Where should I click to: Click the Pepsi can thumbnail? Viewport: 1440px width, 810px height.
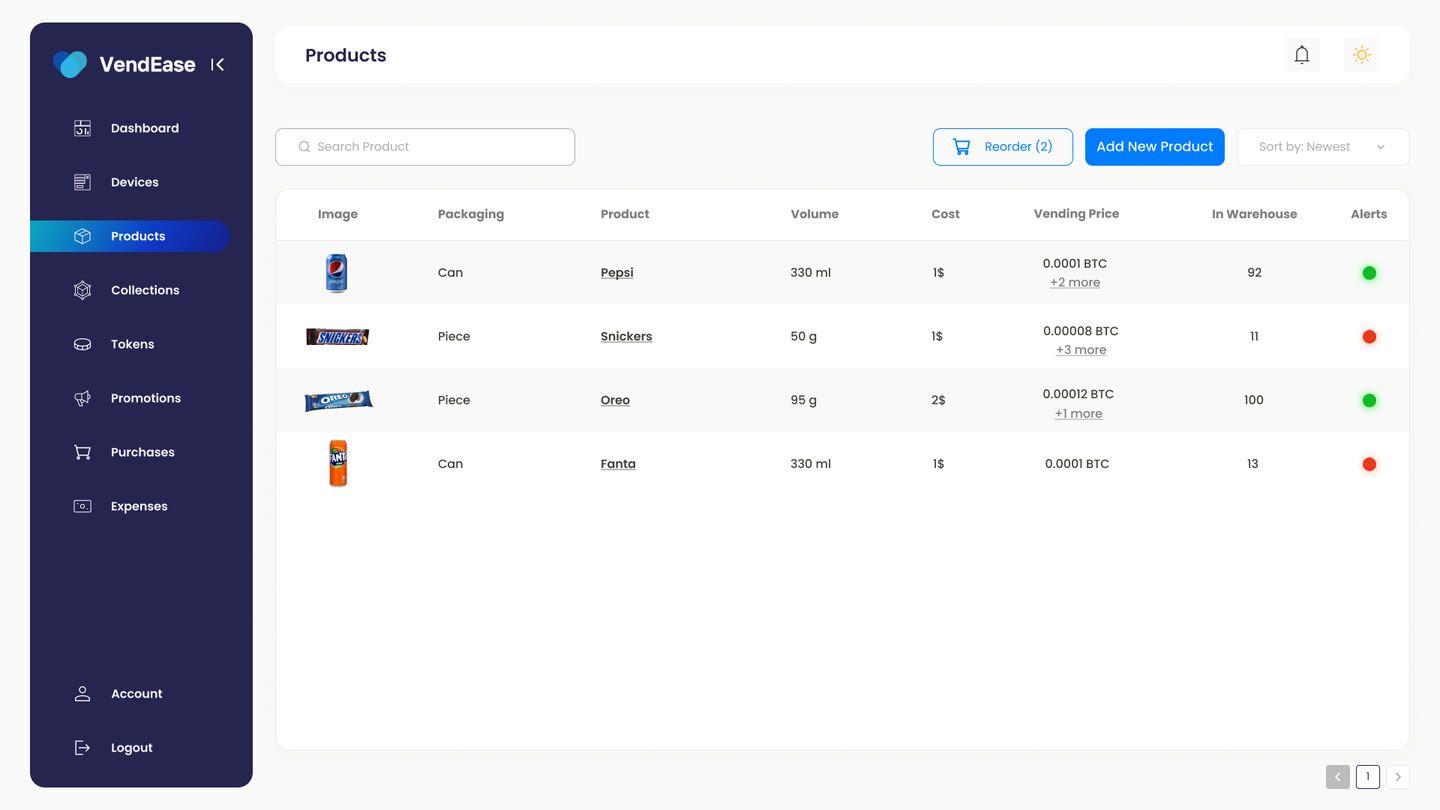(337, 273)
